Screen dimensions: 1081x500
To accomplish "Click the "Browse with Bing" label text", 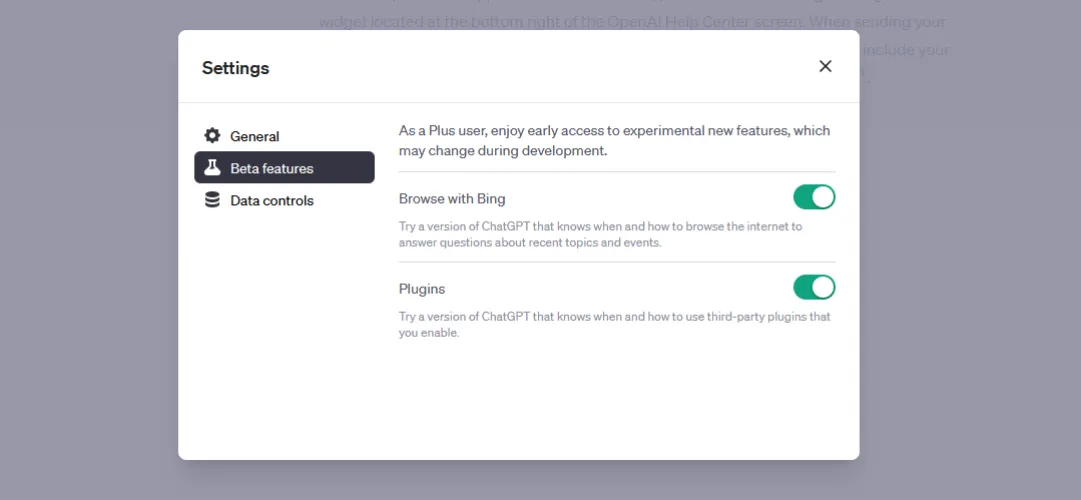I will point(452,198).
